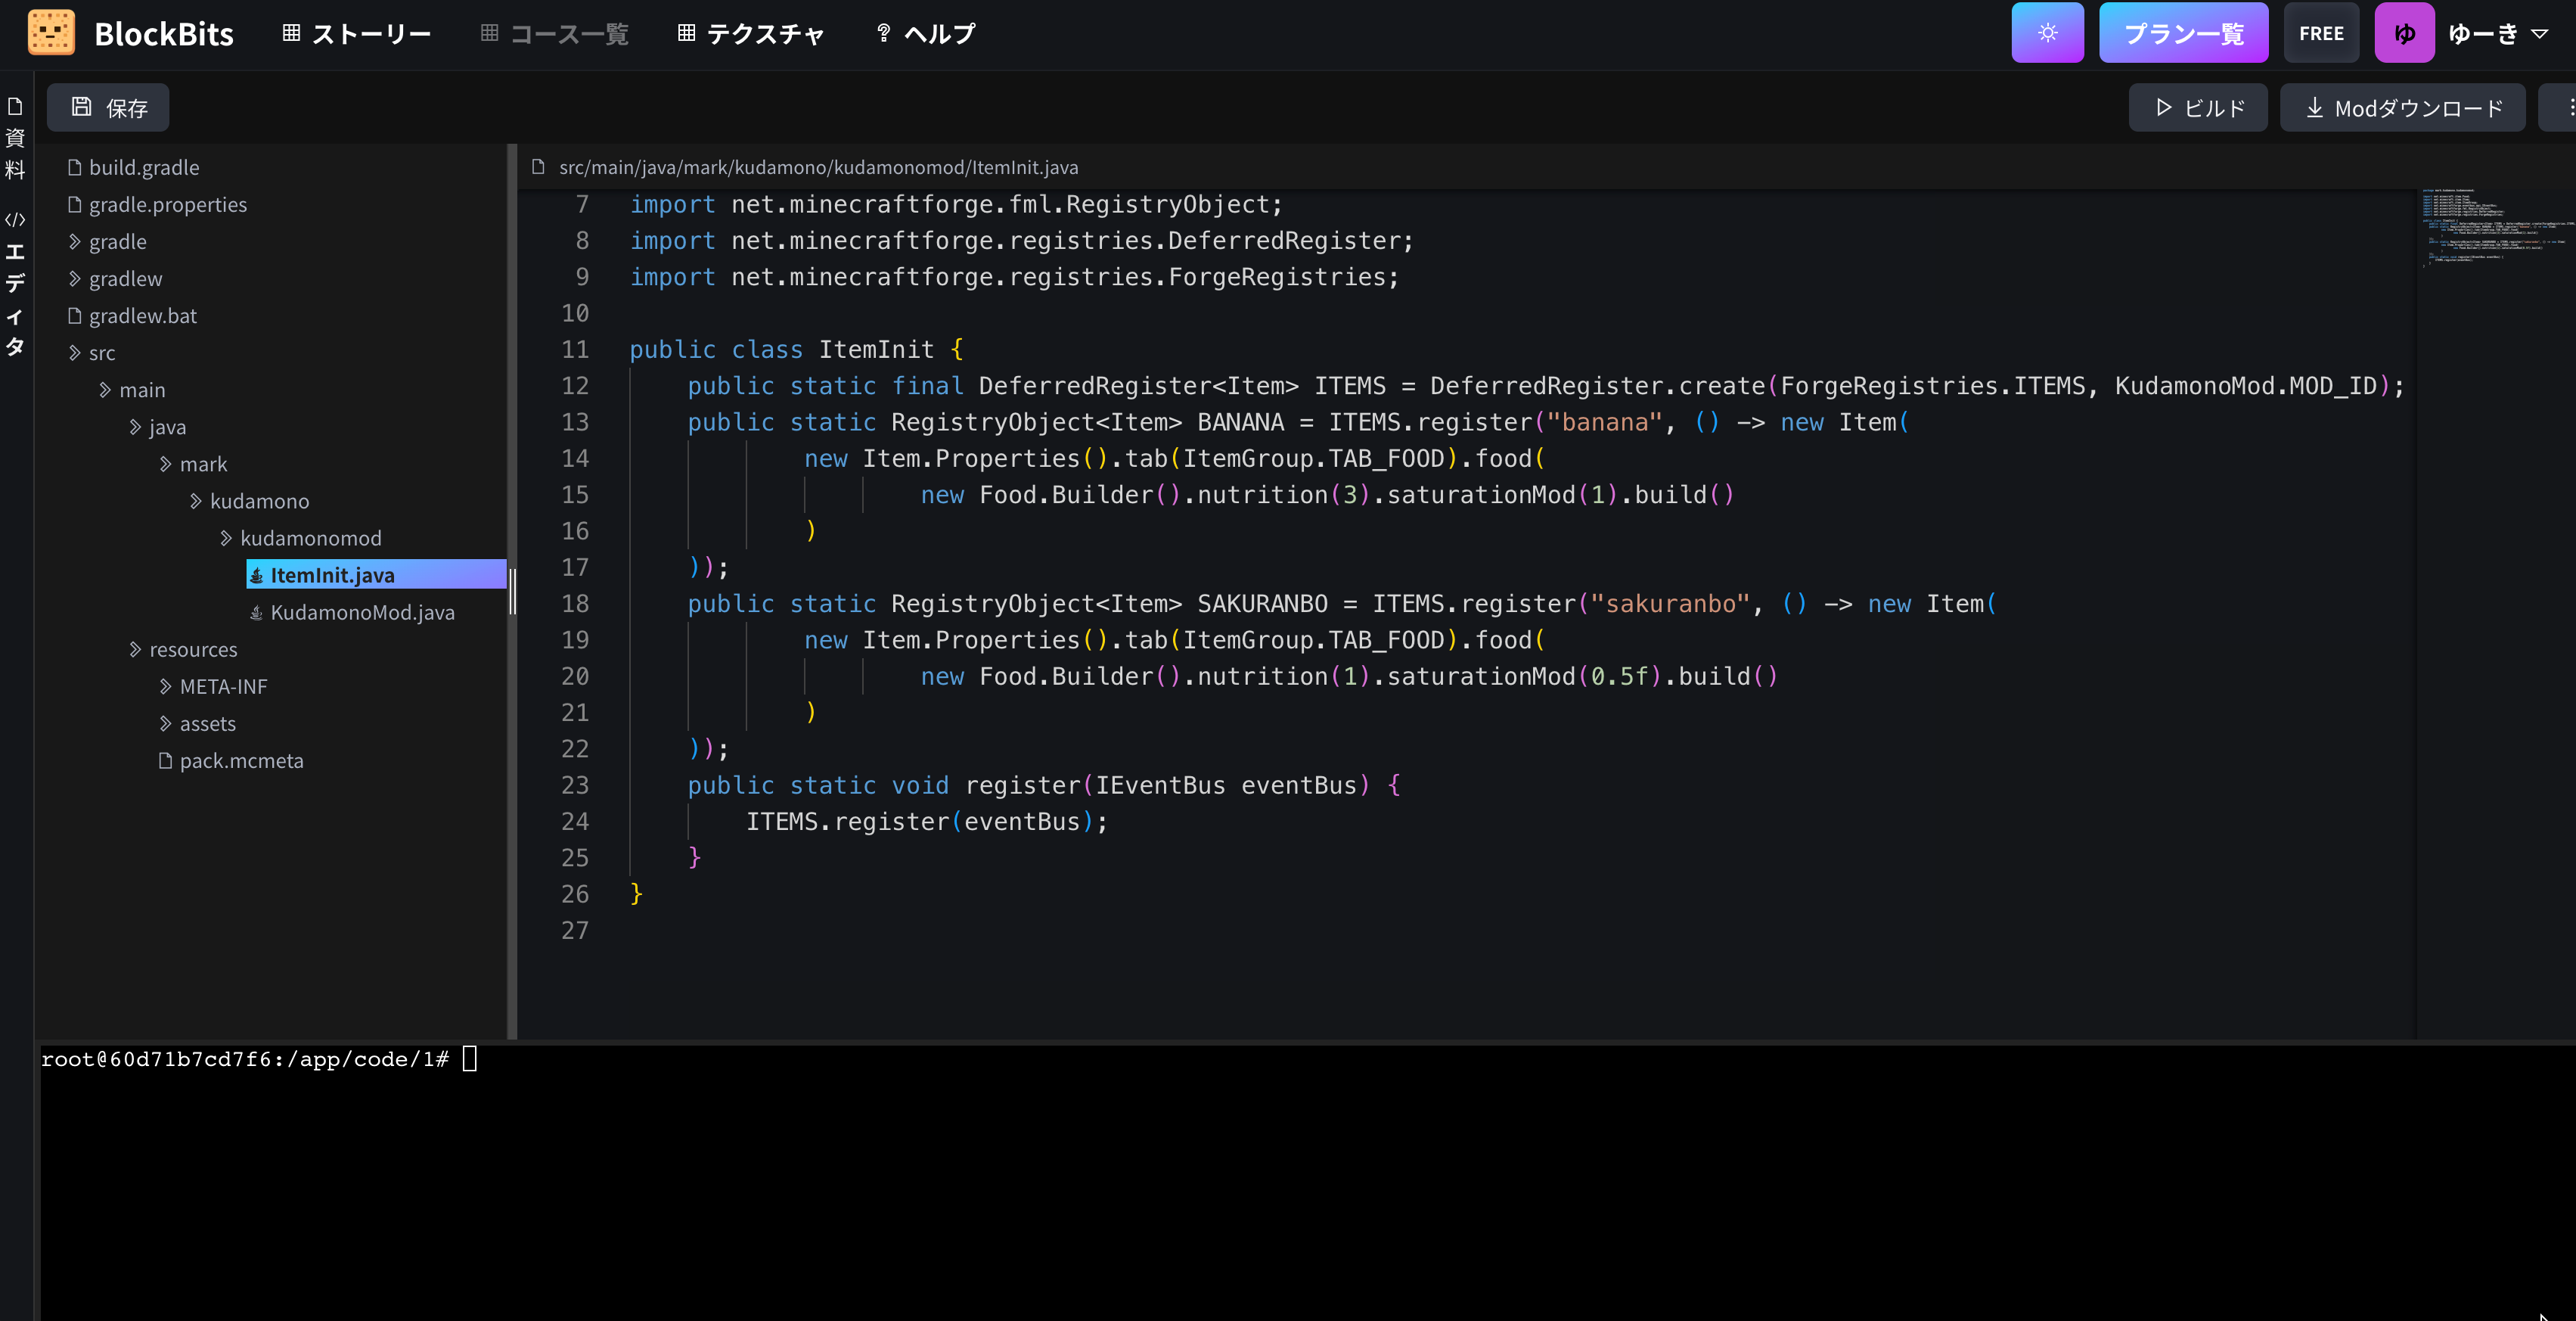
Task: Start build with ビルド button
Action: tap(2197, 108)
